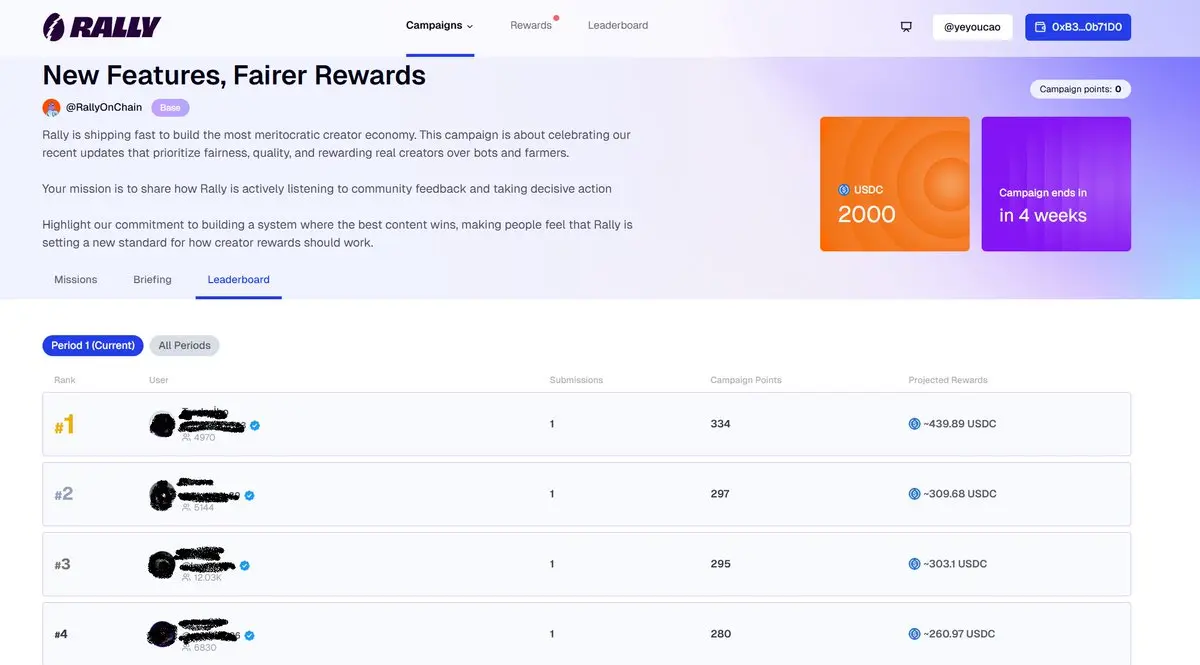Image resolution: width=1200 pixels, height=665 pixels.
Task: Click followers icon next to 12.03K
Action: point(186,577)
